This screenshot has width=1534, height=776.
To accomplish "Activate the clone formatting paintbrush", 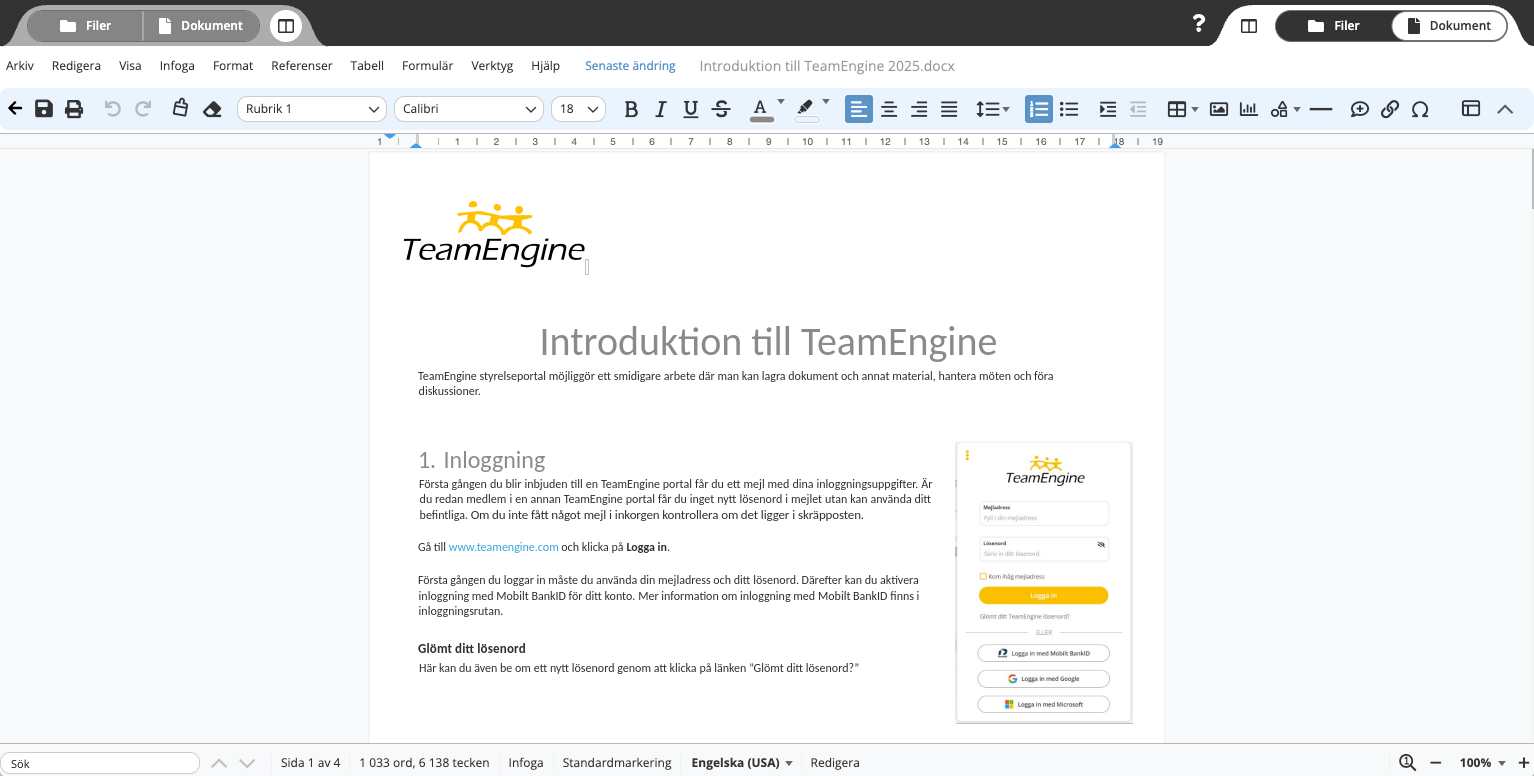I will (x=180, y=108).
